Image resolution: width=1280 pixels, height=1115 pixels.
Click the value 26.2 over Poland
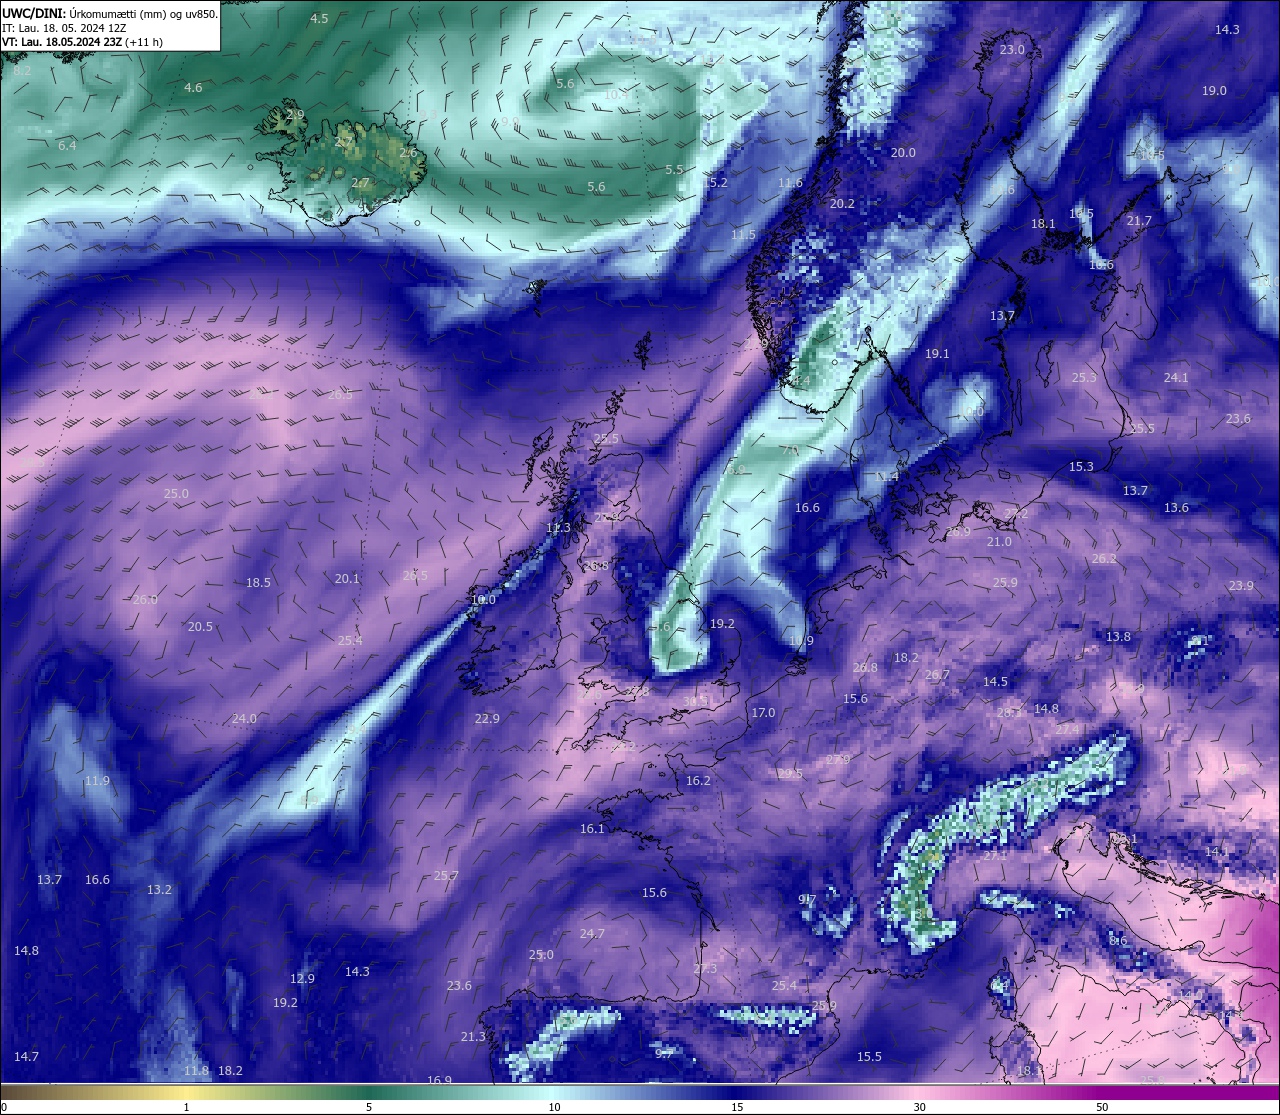1104,559
